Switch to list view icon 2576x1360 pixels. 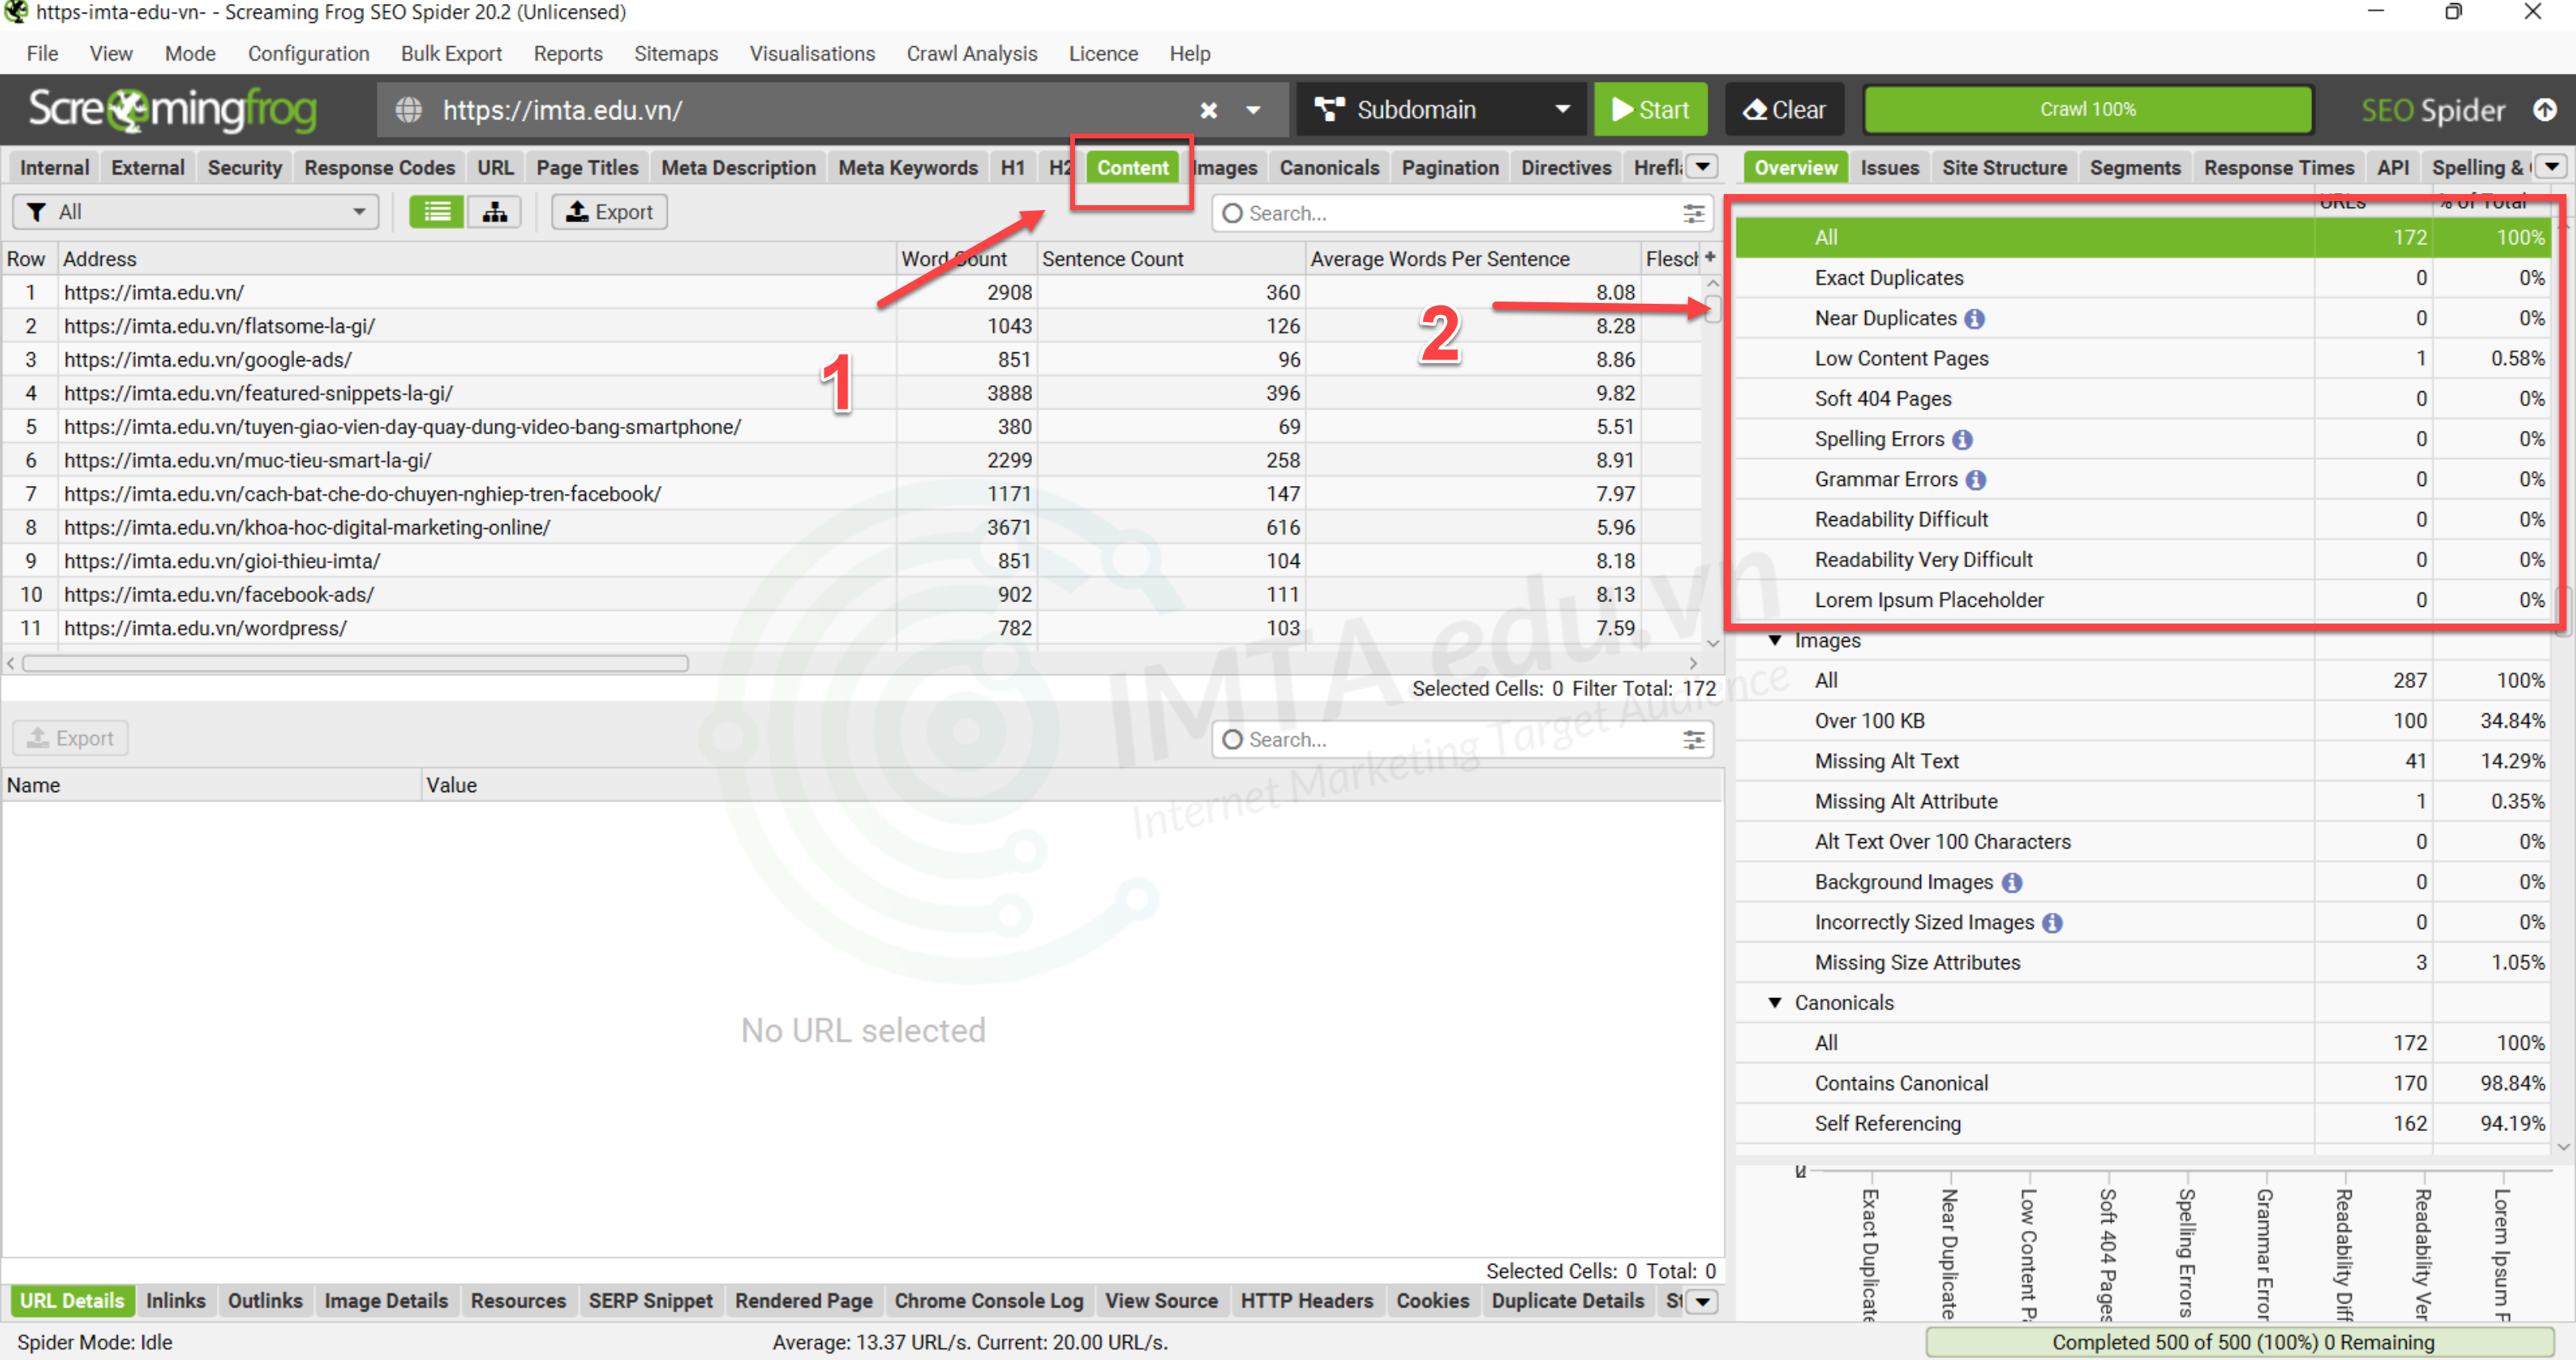pos(436,212)
